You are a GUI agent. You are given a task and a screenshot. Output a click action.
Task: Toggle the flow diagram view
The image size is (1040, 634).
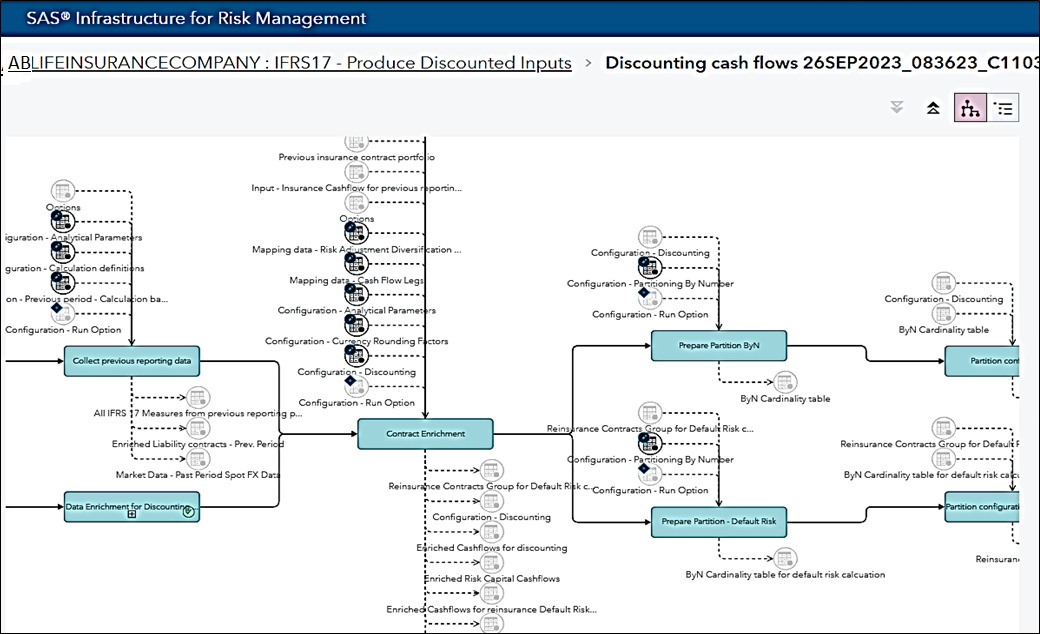[969, 107]
